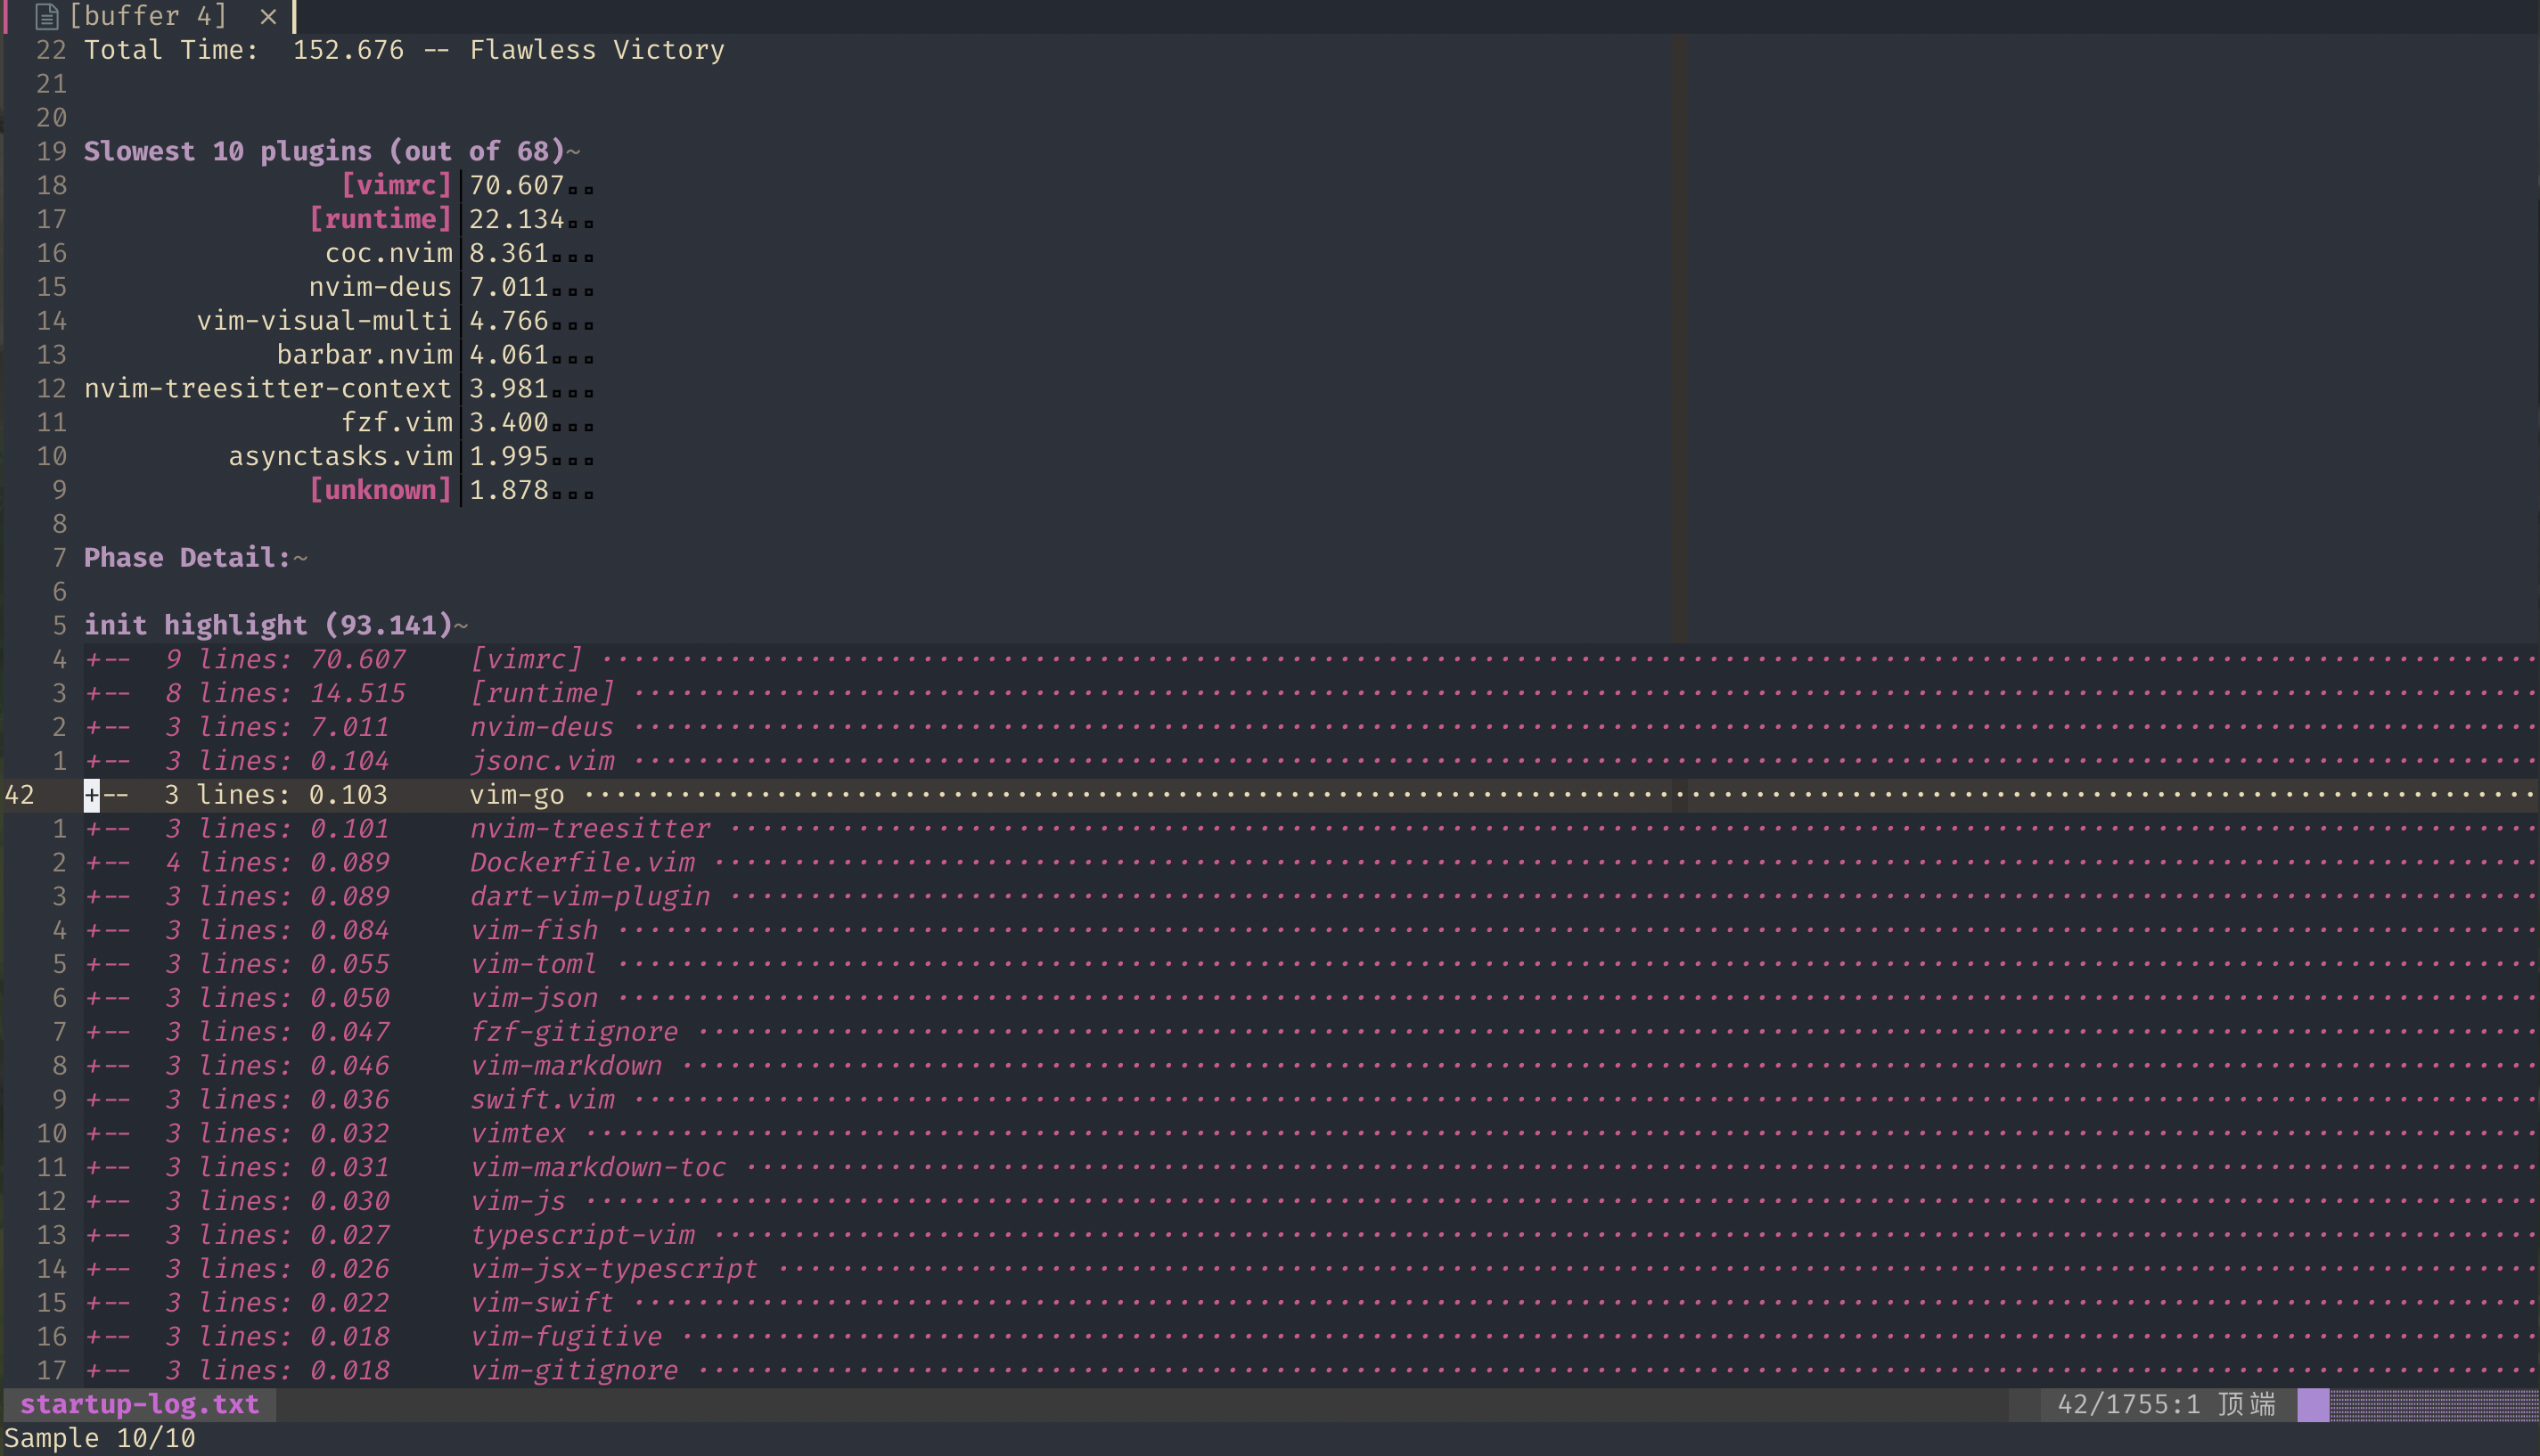Expand the nvim-deus fold marker

pos(92,728)
